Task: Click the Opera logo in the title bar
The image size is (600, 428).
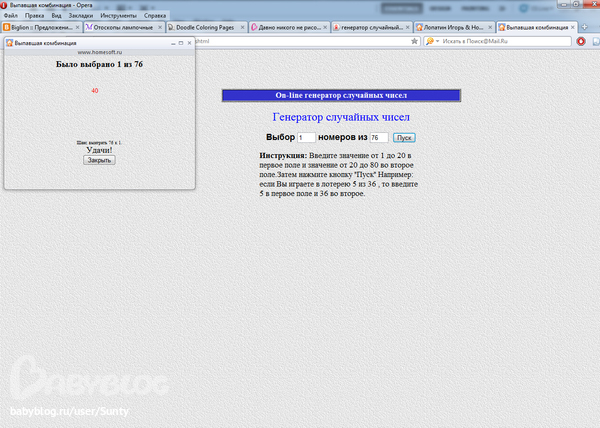Action: tap(5, 5)
